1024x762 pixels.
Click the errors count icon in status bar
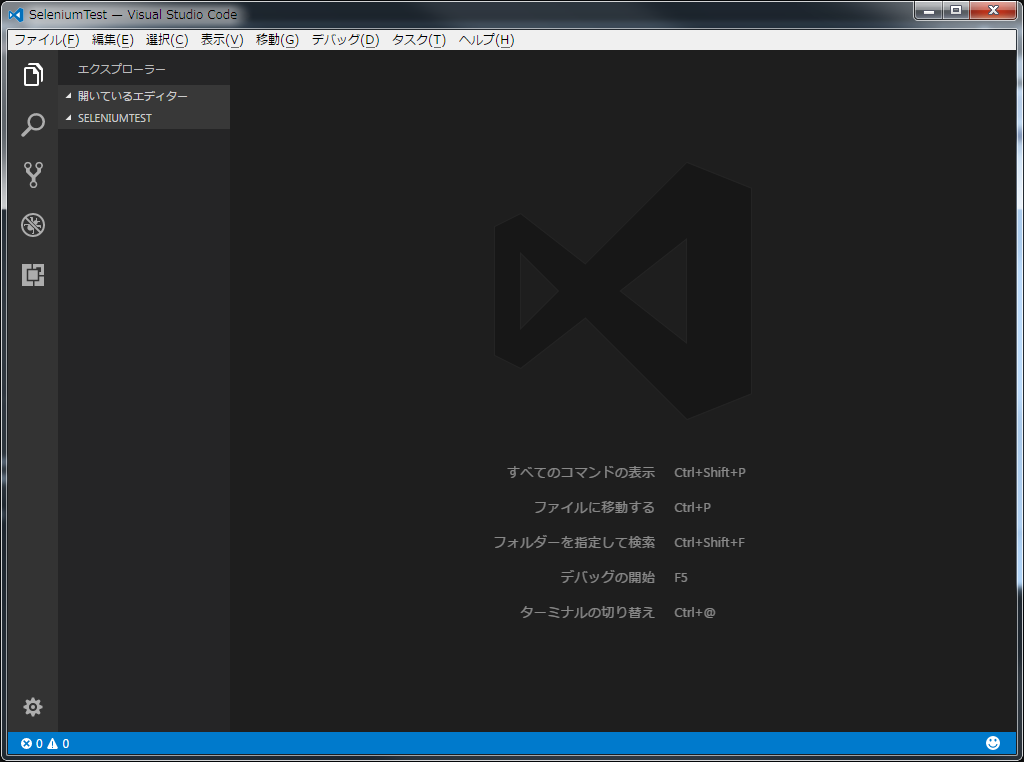tap(26, 744)
